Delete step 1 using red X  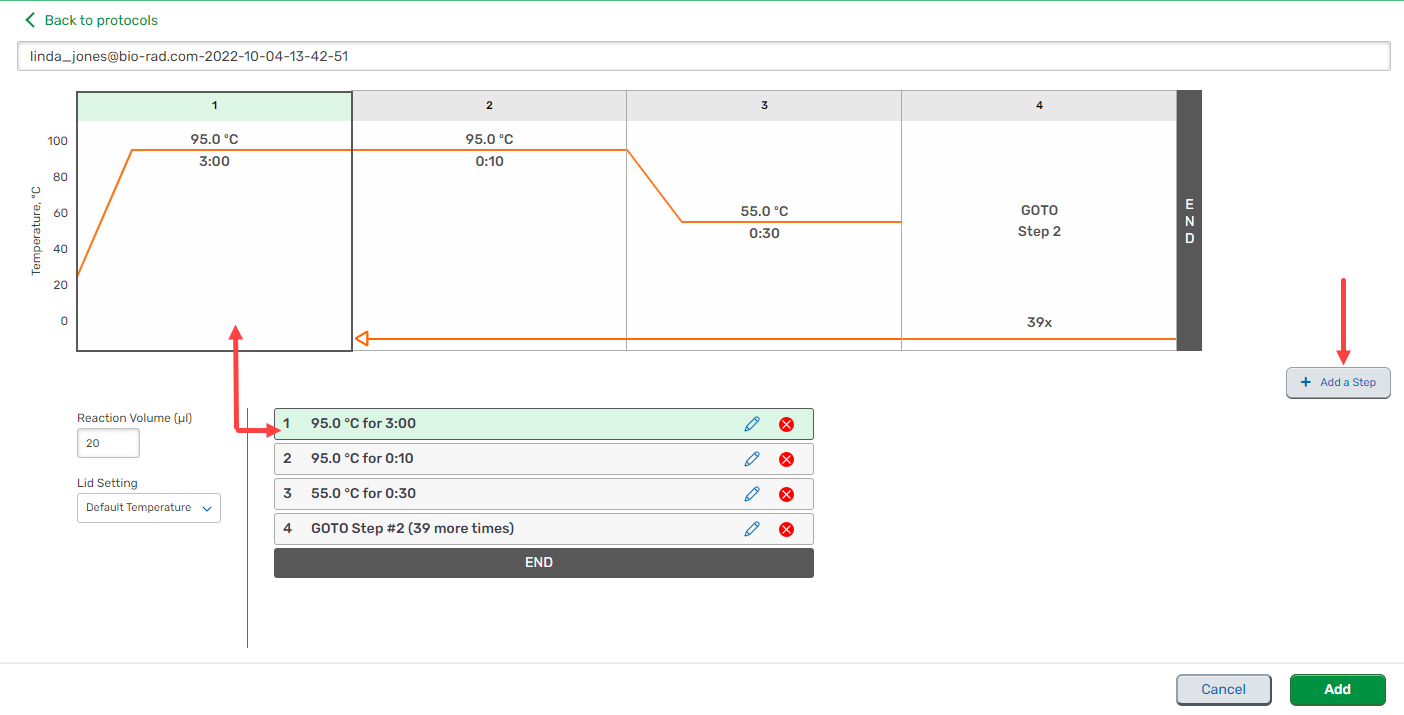(786, 424)
